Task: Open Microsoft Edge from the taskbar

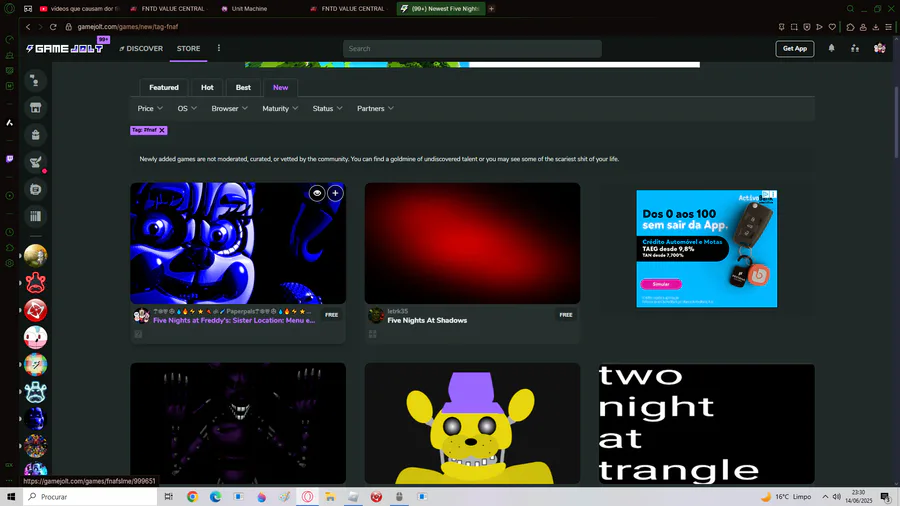Action: tap(215, 496)
